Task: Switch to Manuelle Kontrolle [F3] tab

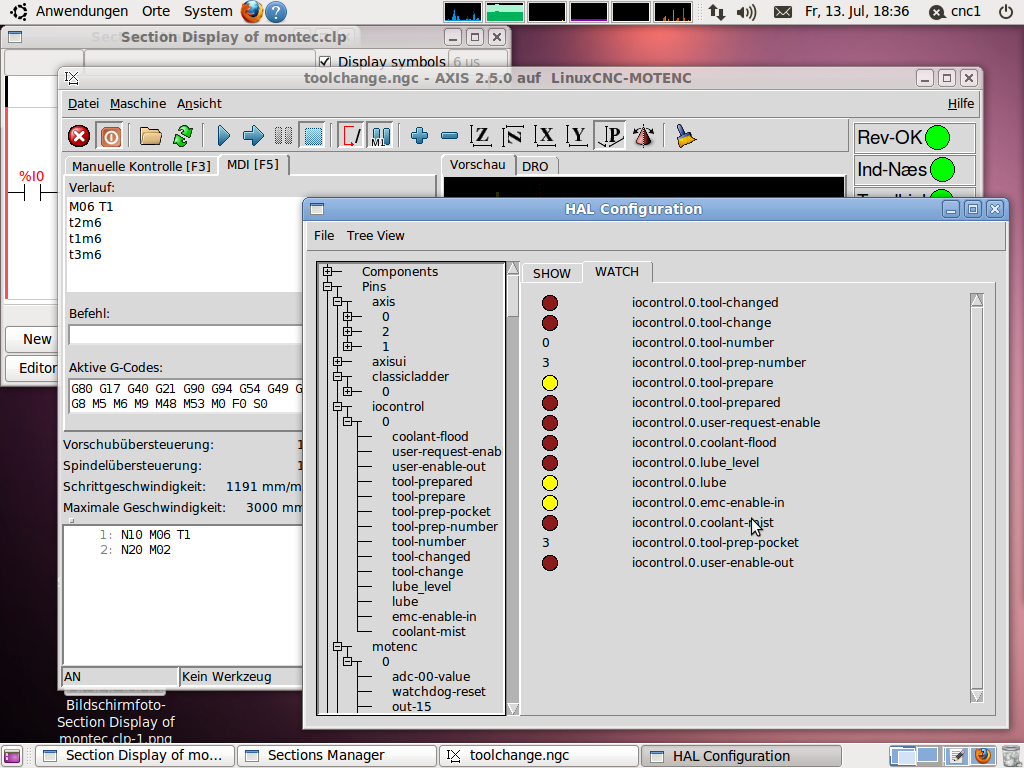Action: [x=141, y=166]
